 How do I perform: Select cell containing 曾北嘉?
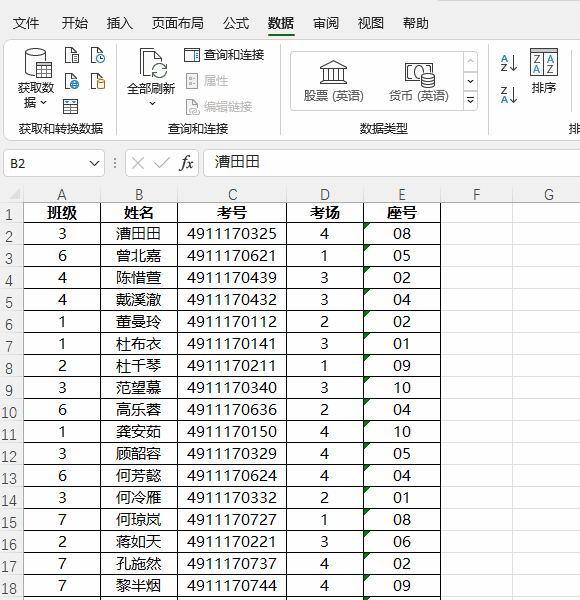click(x=139, y=256)
